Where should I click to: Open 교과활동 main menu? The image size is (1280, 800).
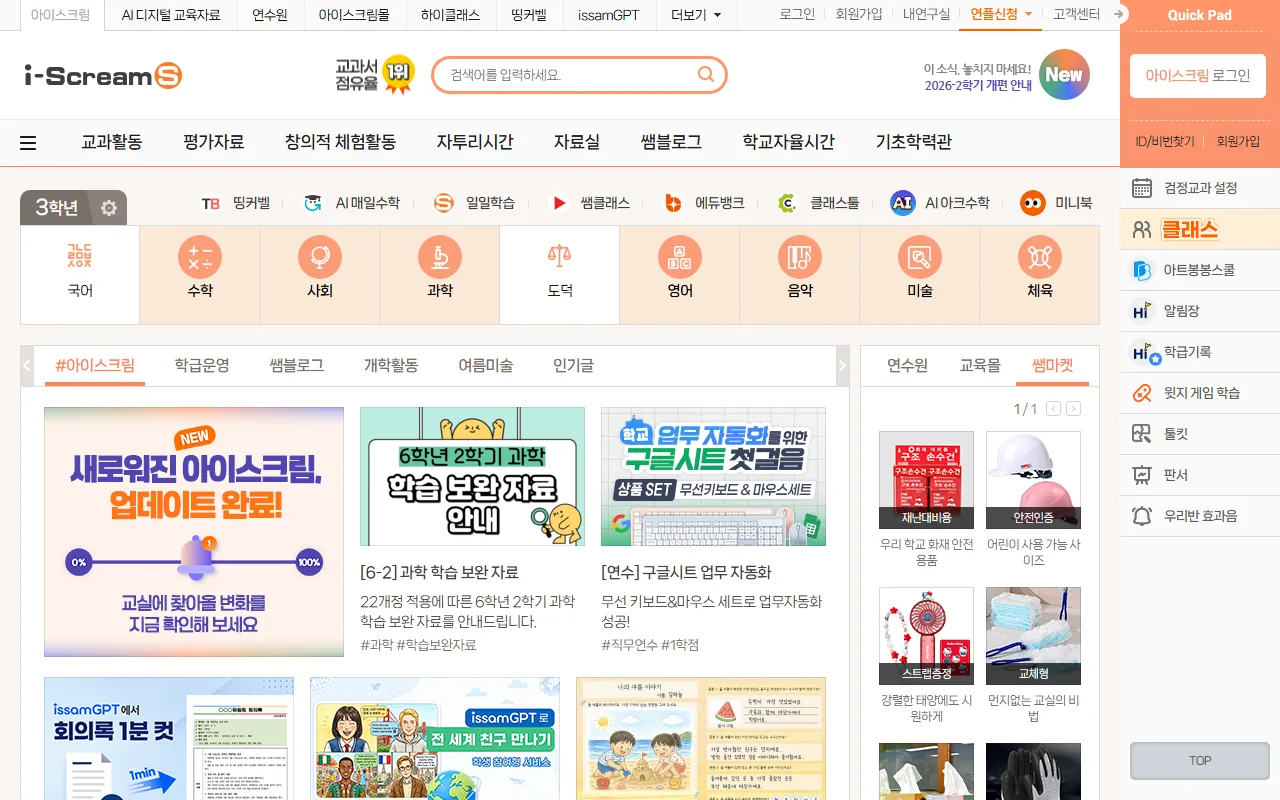tap(112, 142)
